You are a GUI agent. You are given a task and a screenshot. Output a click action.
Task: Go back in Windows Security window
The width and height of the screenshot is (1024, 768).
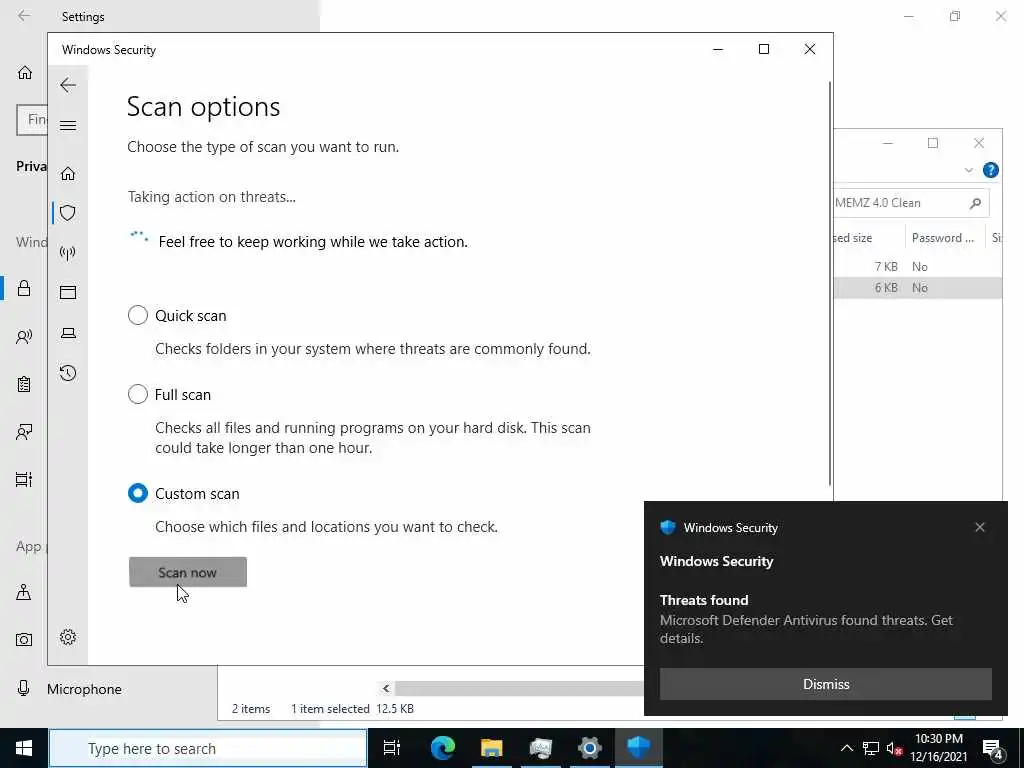pos(68,85)
